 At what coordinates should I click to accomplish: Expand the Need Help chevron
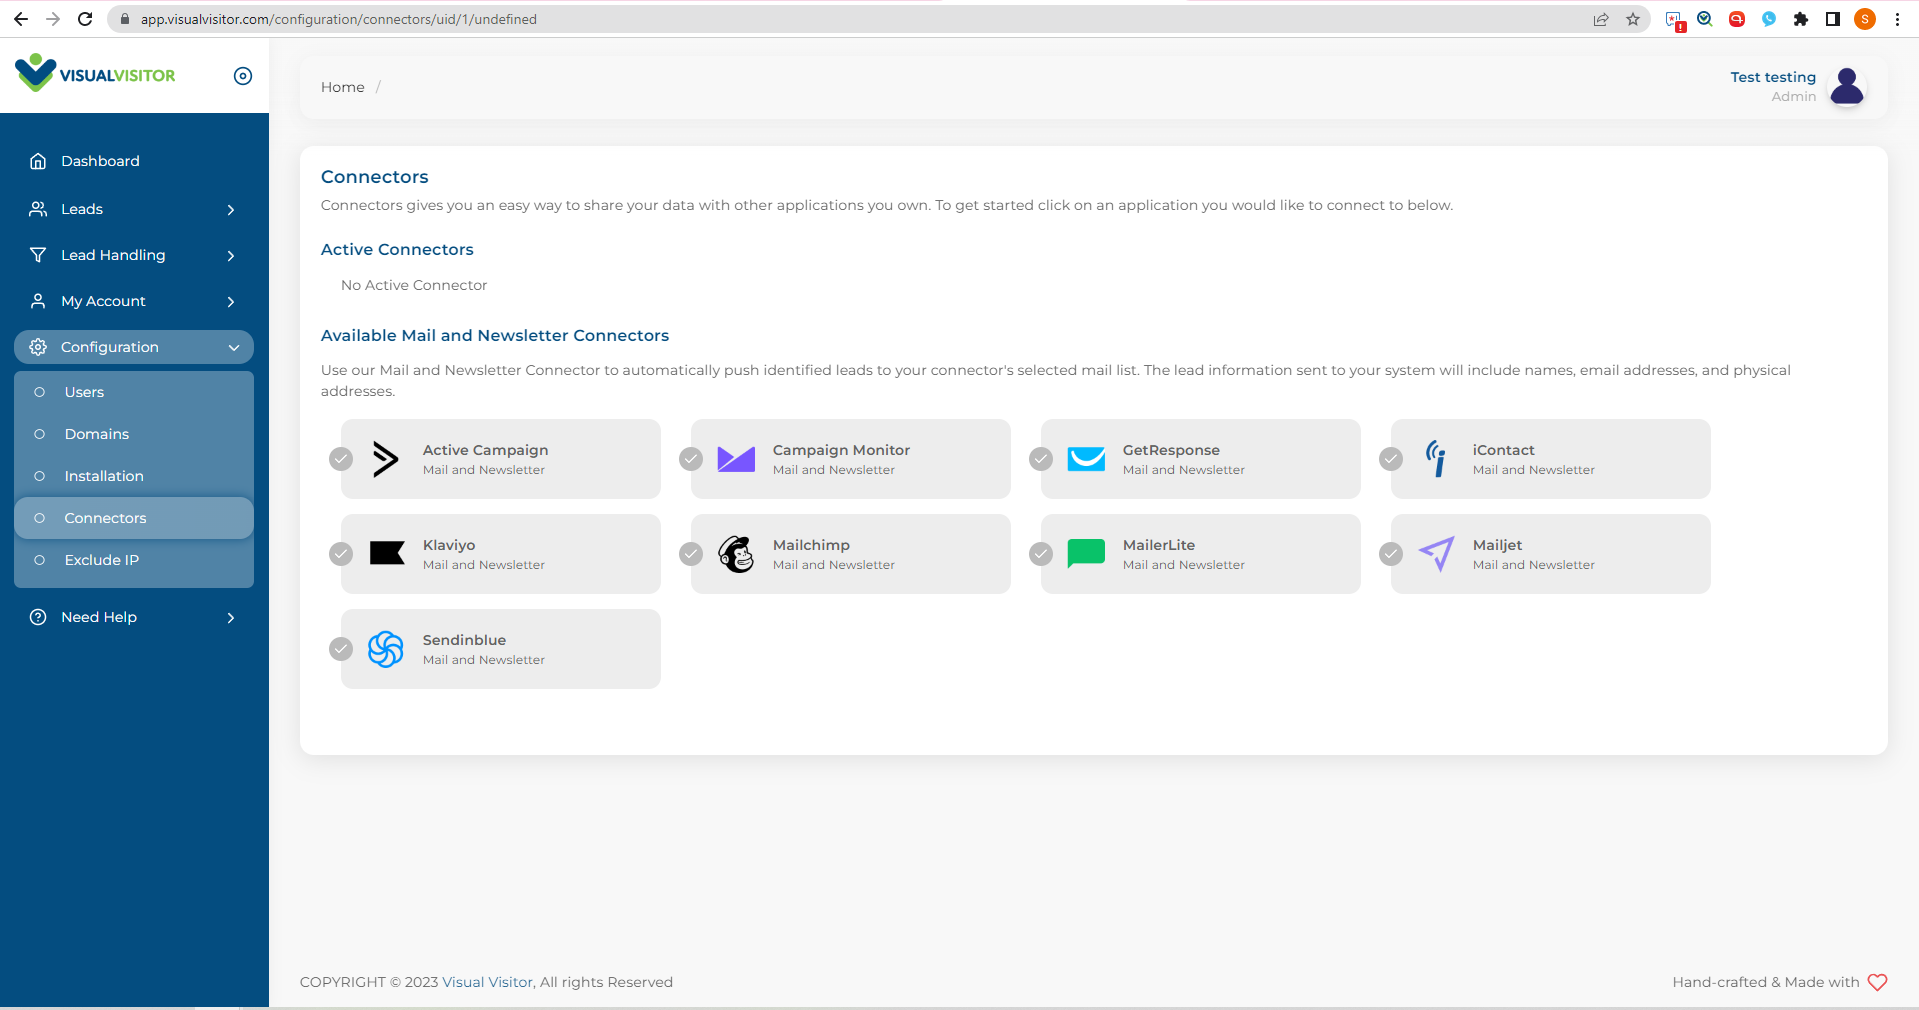point(231,618)
